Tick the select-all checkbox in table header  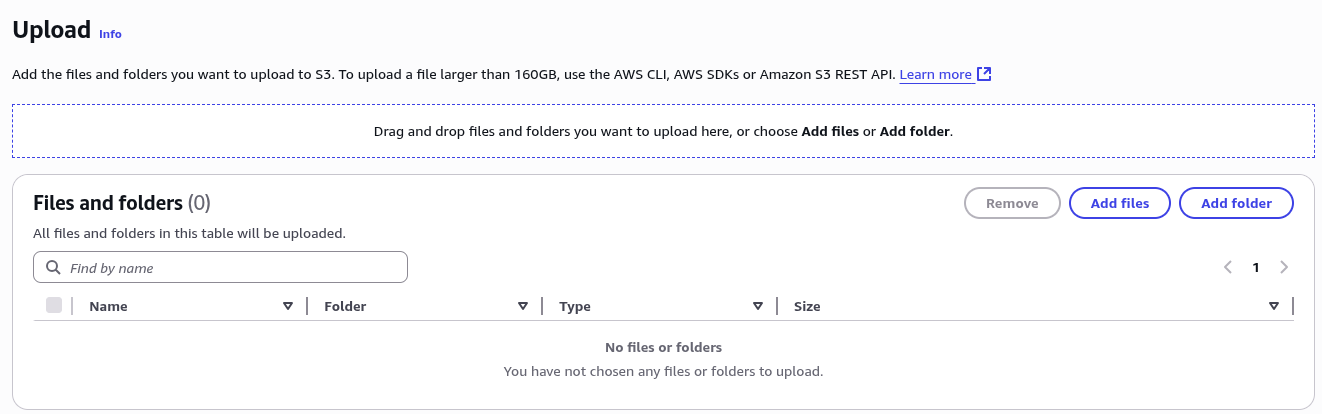54,305
